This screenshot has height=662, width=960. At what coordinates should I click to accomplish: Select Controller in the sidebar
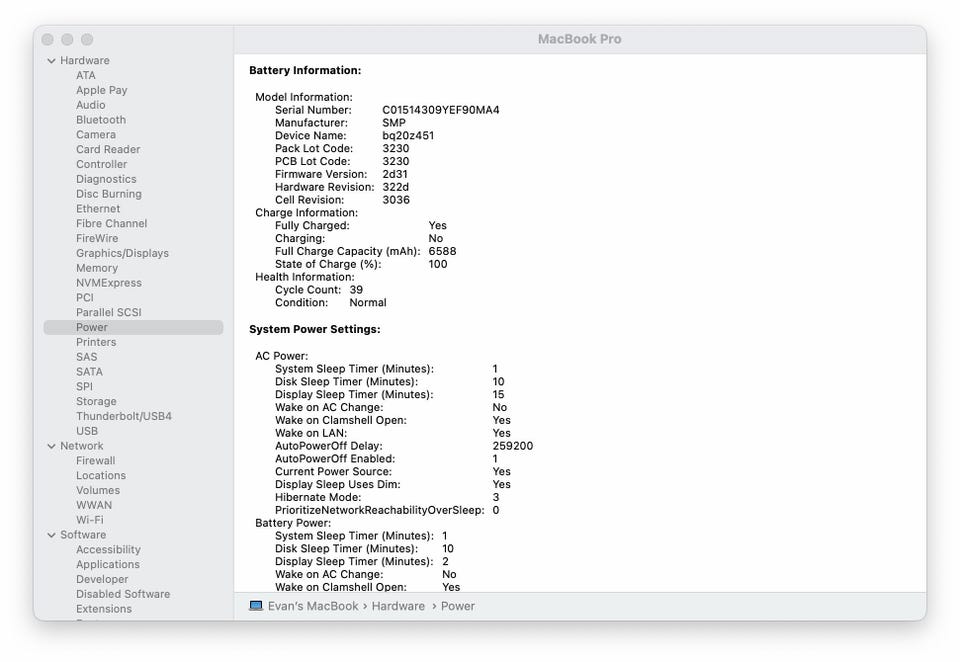tap(102, 164)
